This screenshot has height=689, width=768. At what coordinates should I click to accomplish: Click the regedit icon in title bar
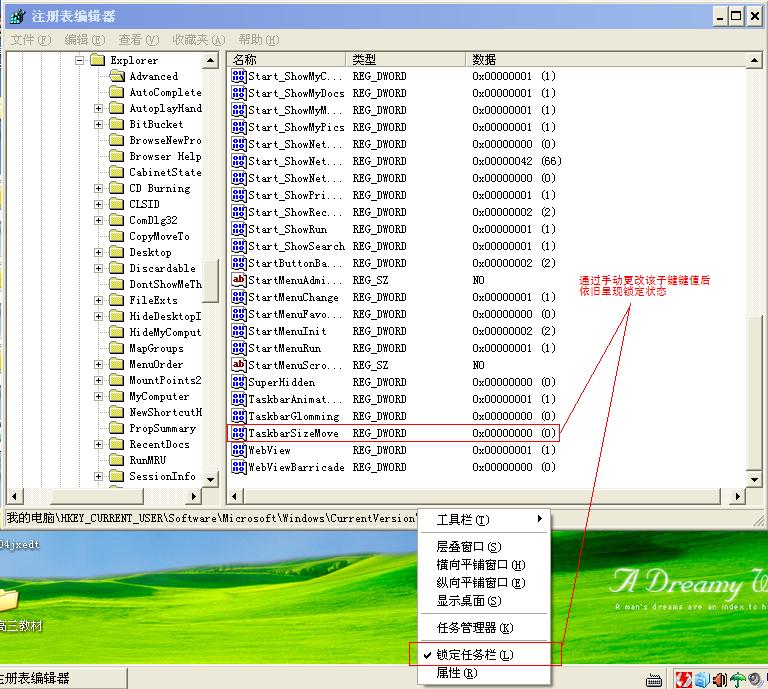(x=18, y=16)
